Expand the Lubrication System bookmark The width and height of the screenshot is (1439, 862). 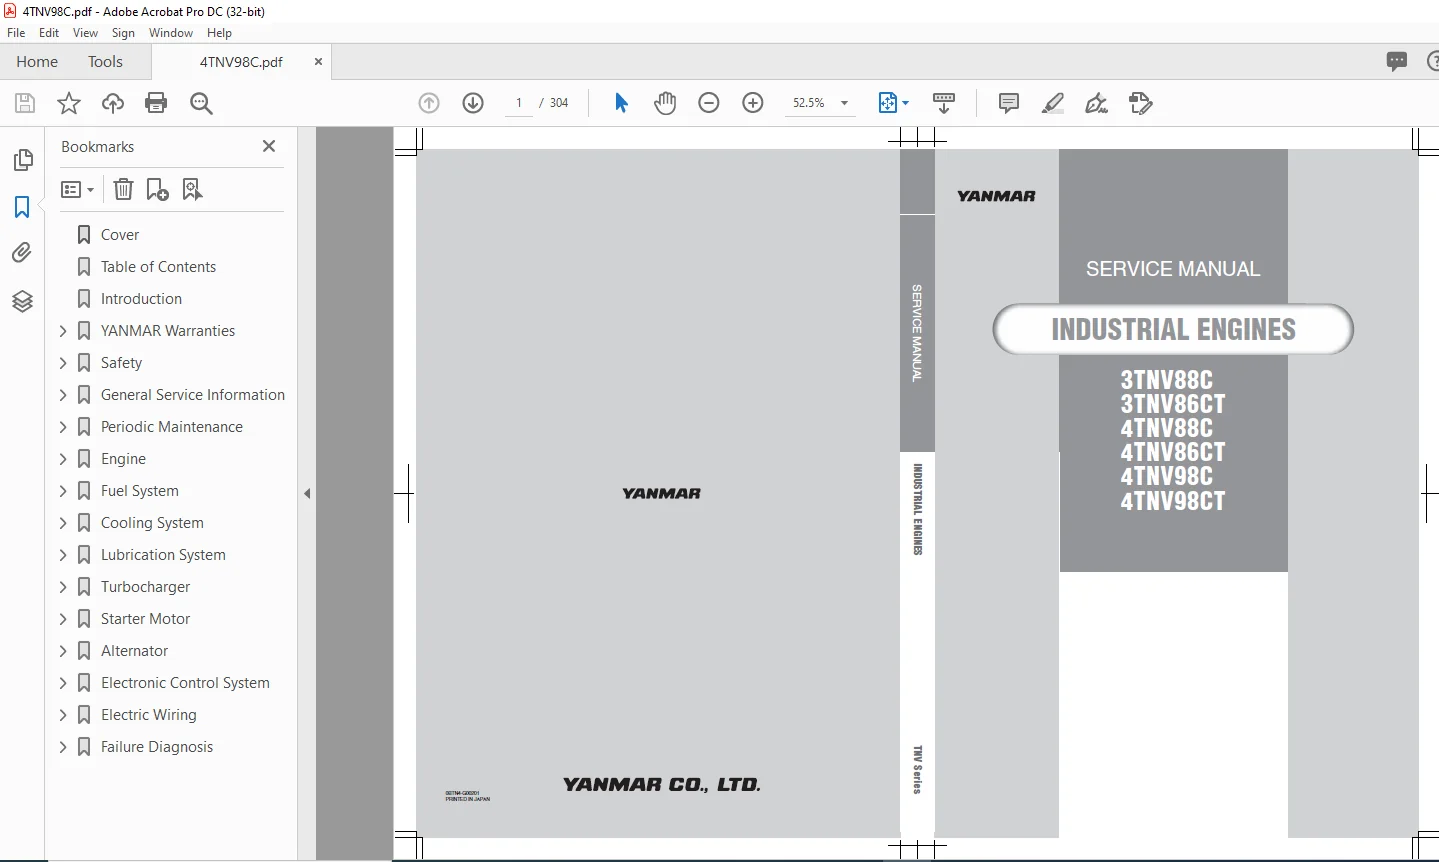63,555
